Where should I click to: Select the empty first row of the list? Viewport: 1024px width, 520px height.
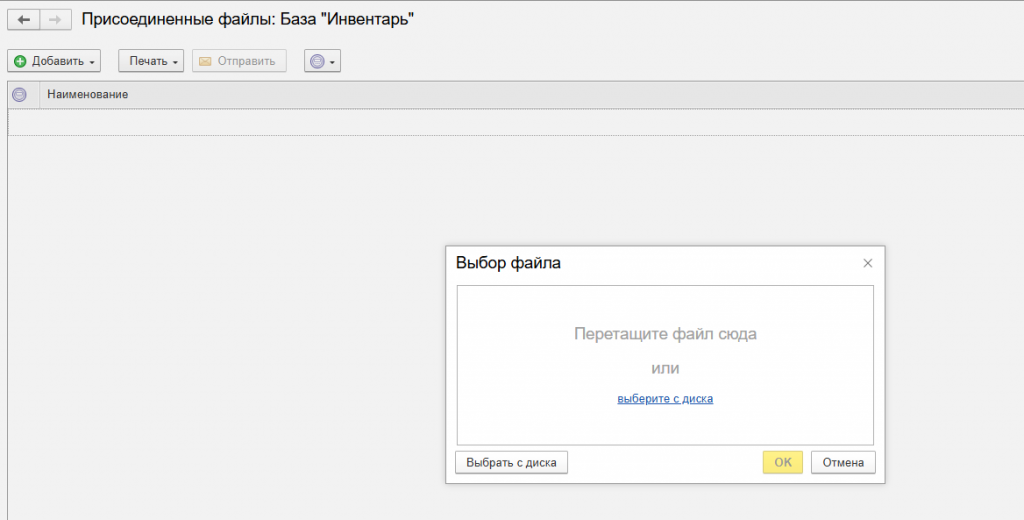[x=516, y=123]
